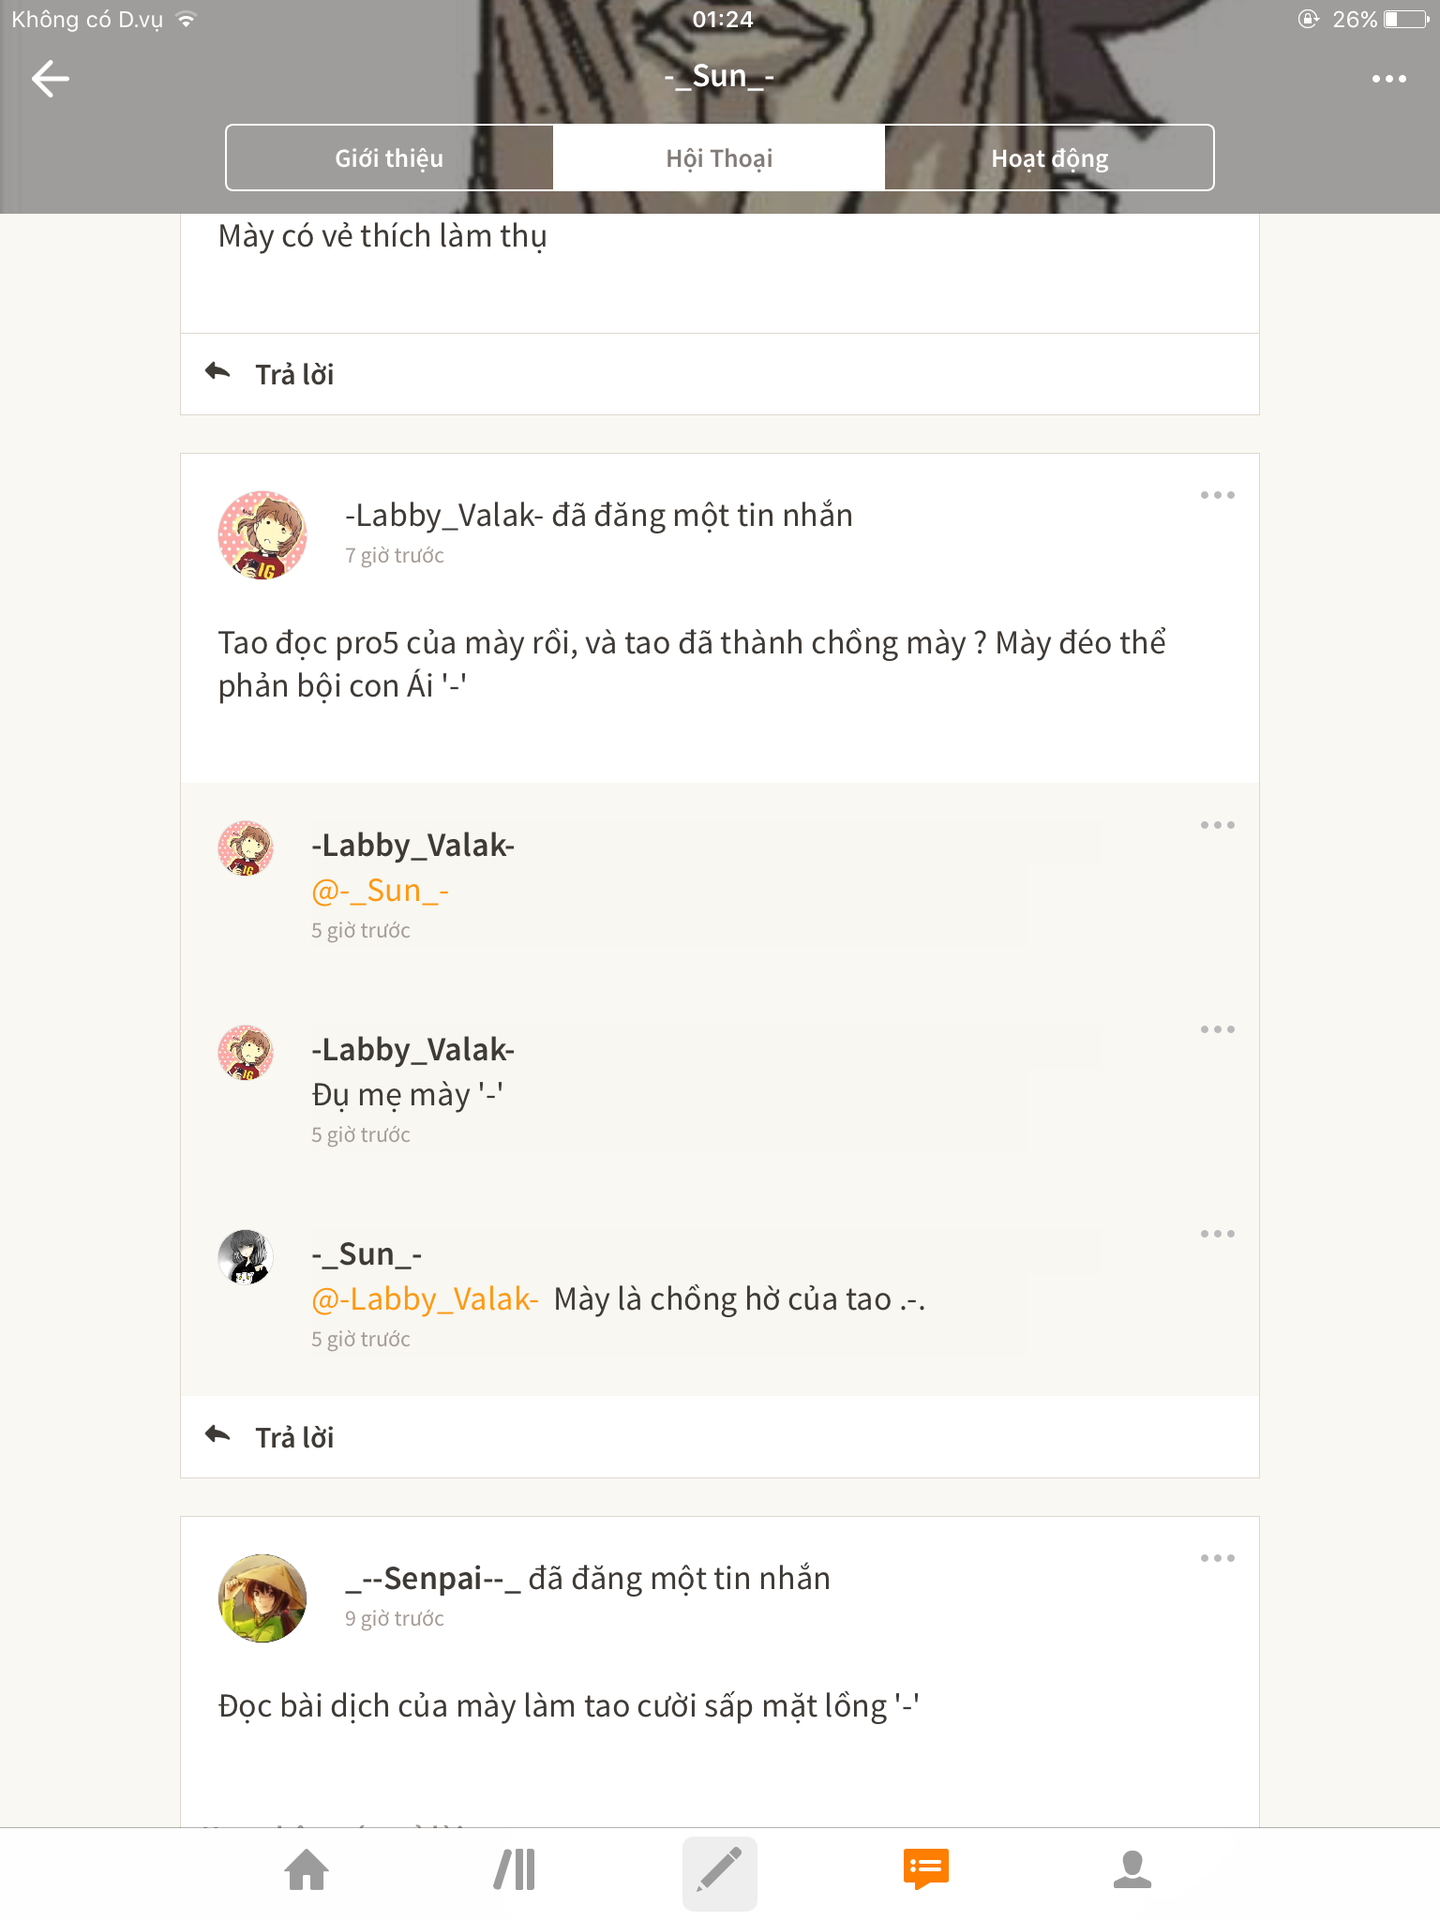Open the profile options menu at top right
Image resolution: width=1440 pixels, height=1920 pixels.
tap(1388, 79)
